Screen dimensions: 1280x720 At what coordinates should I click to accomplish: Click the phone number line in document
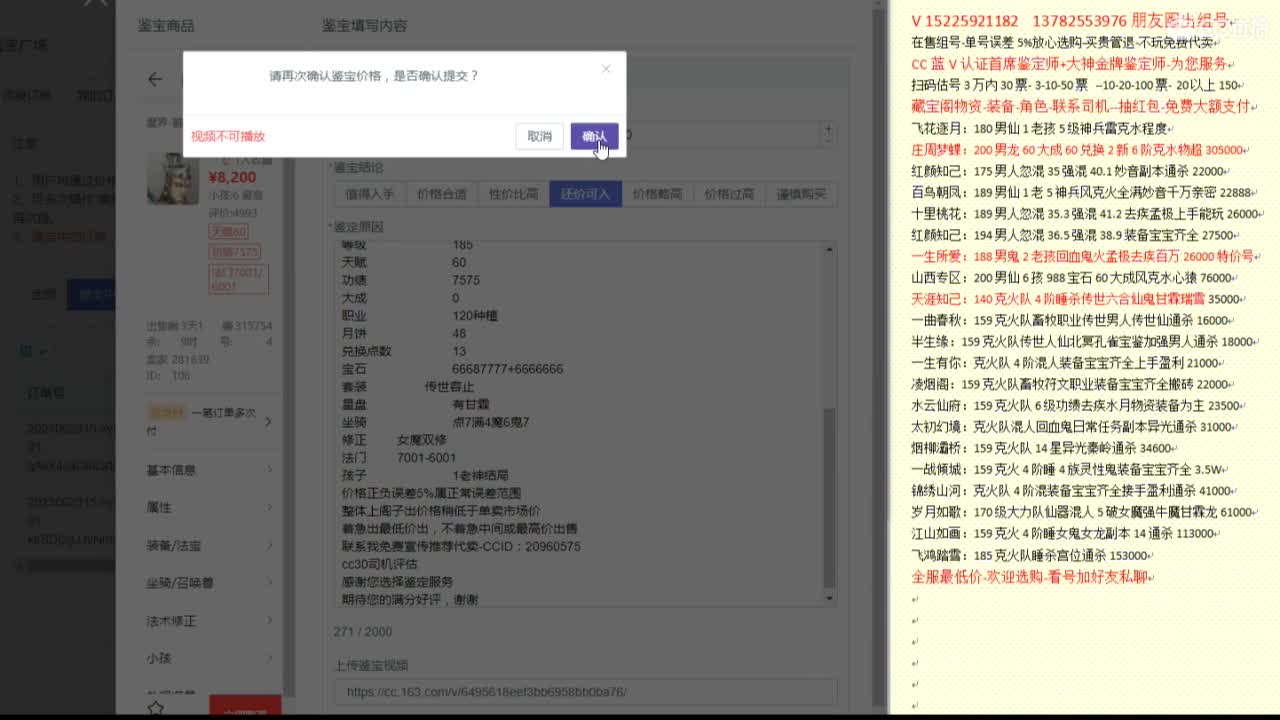1069,21
